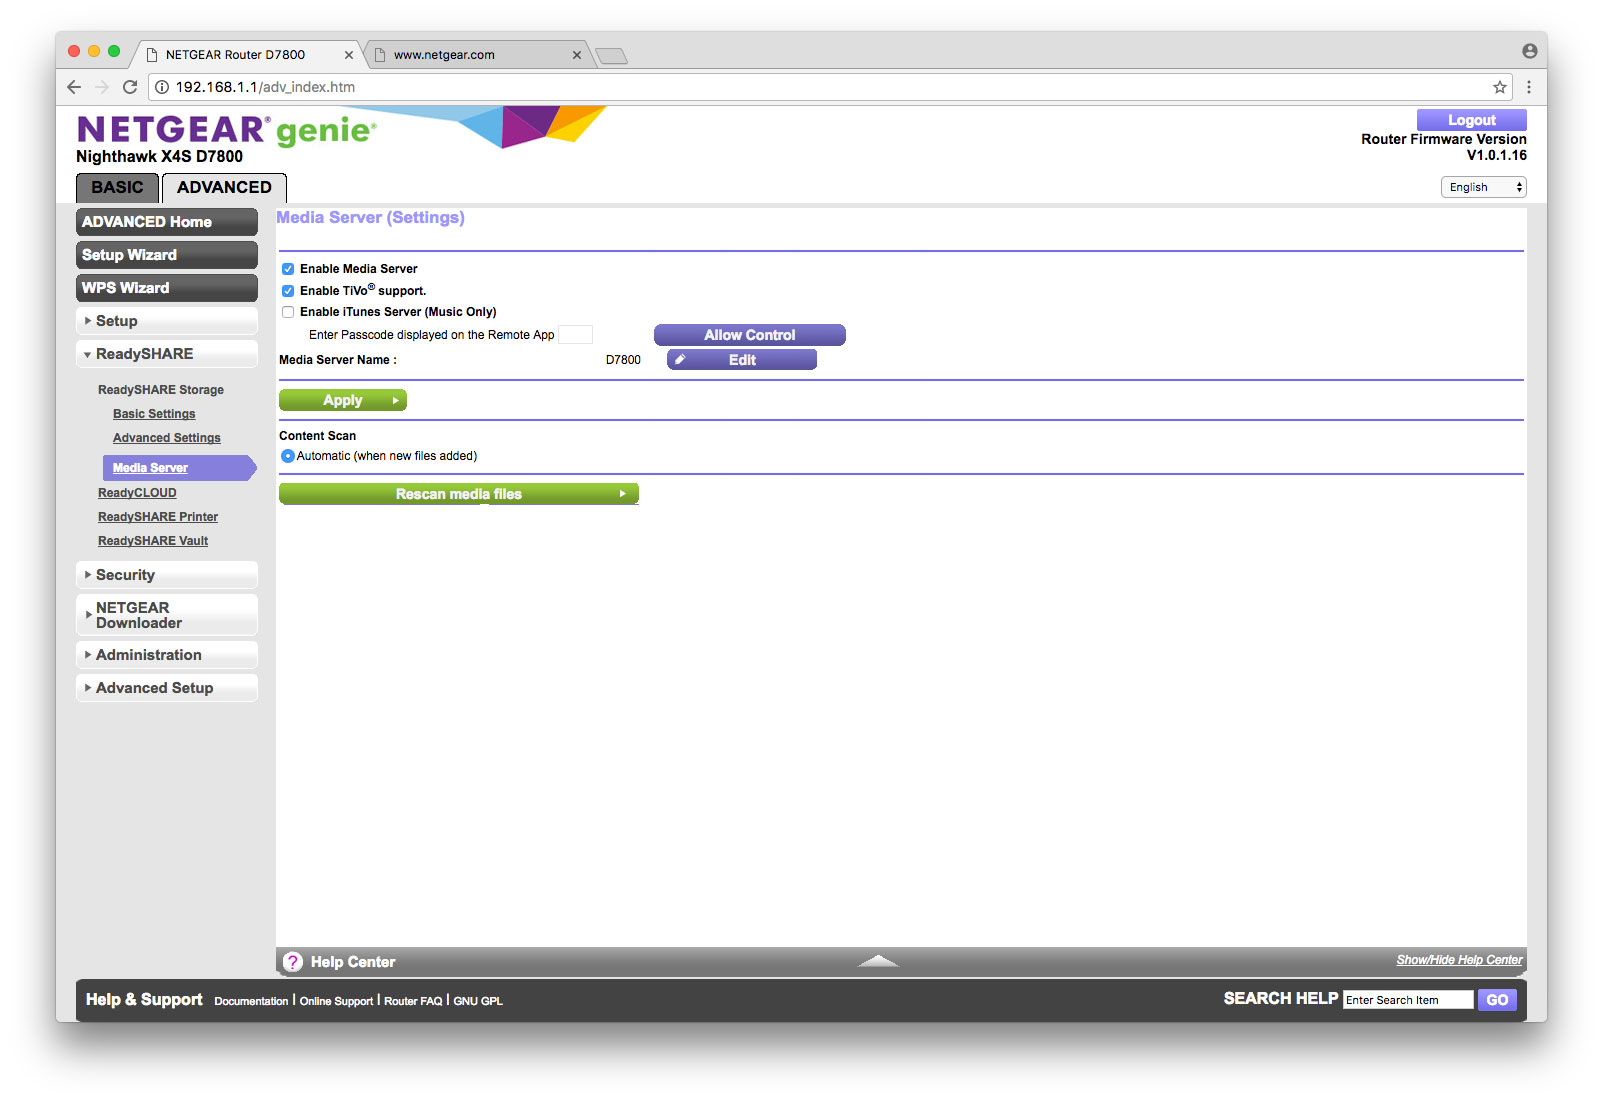Select the ADVANCED tab
This screenshot has width=1603, height=1102.
click(x=224, y=187)
